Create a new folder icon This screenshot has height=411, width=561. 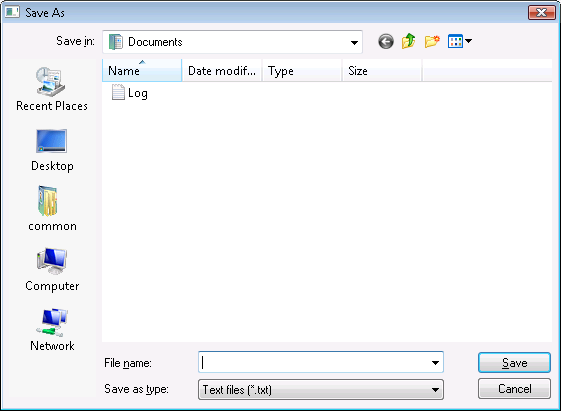[x=432, y=41]
